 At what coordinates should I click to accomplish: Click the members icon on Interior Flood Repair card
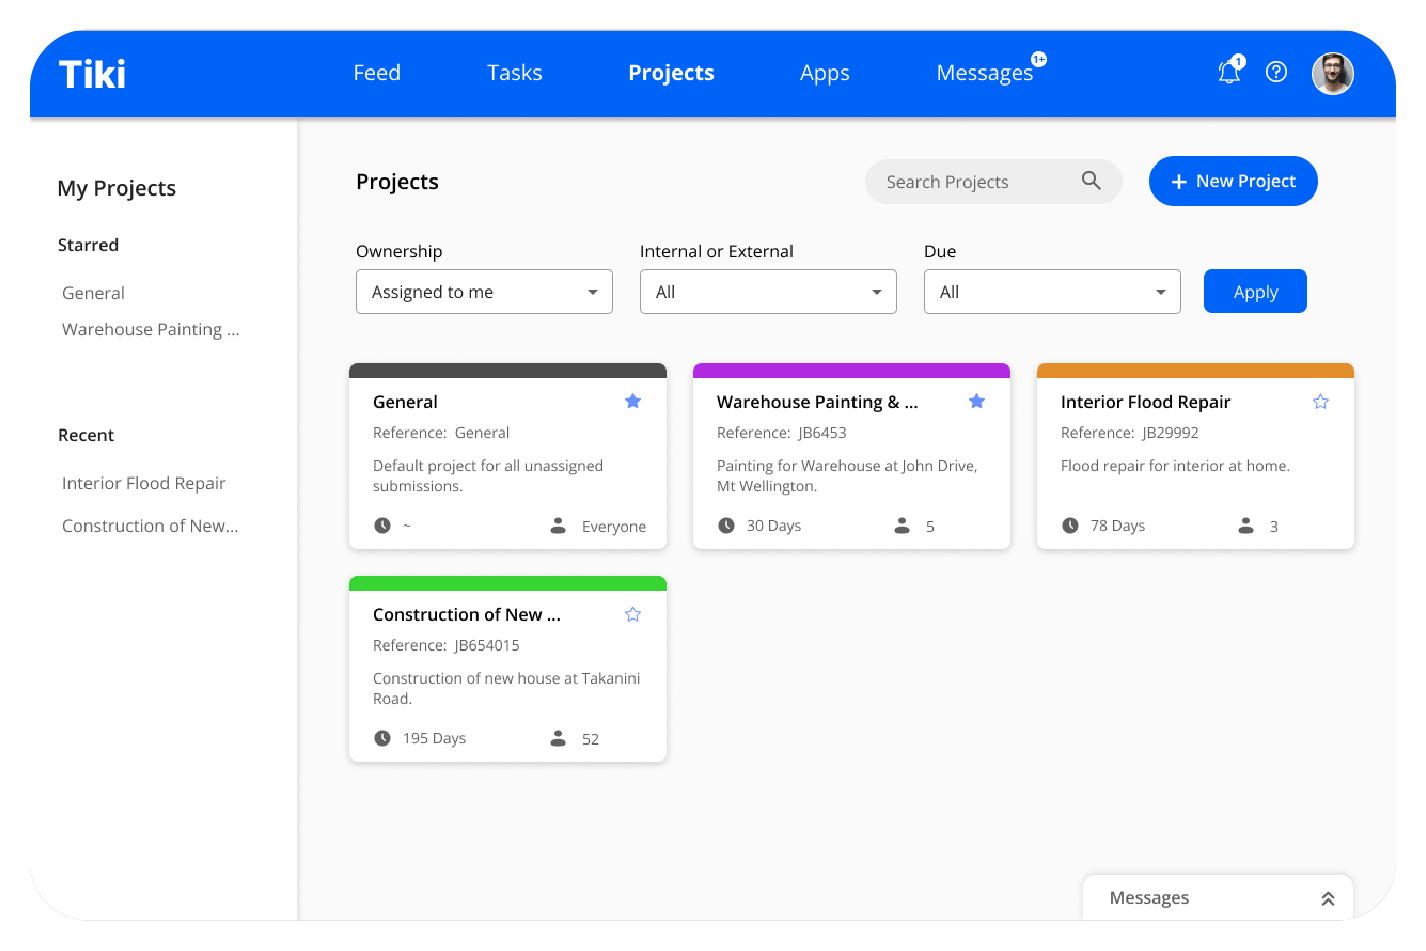pos(1246,525)
